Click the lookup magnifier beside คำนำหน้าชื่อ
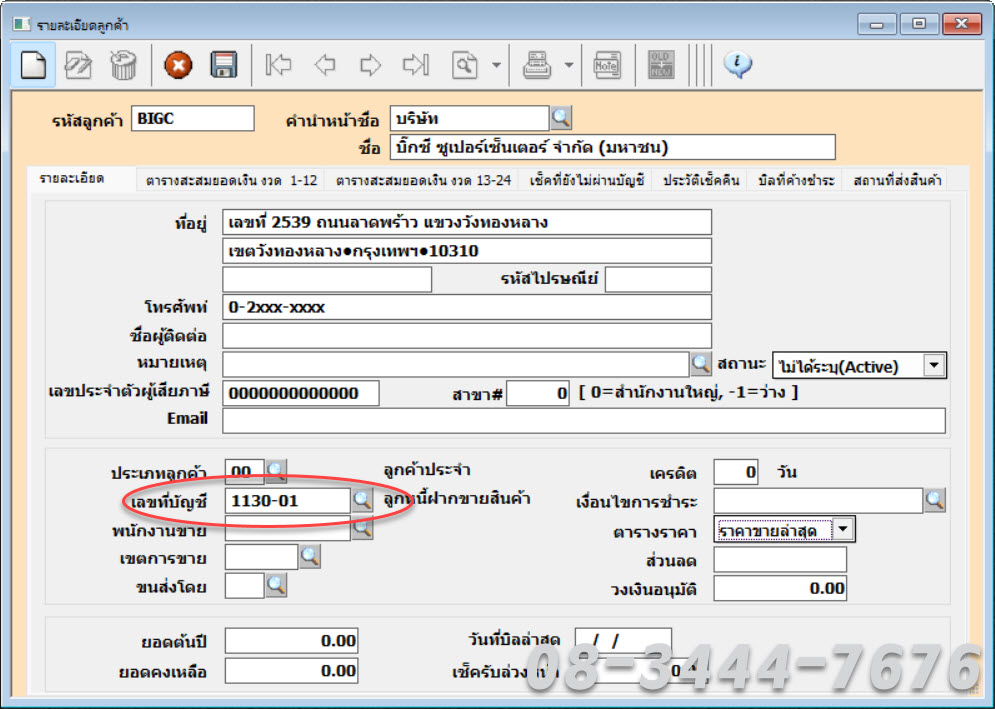This screenshot has height=709, width=995. (561, 118)
